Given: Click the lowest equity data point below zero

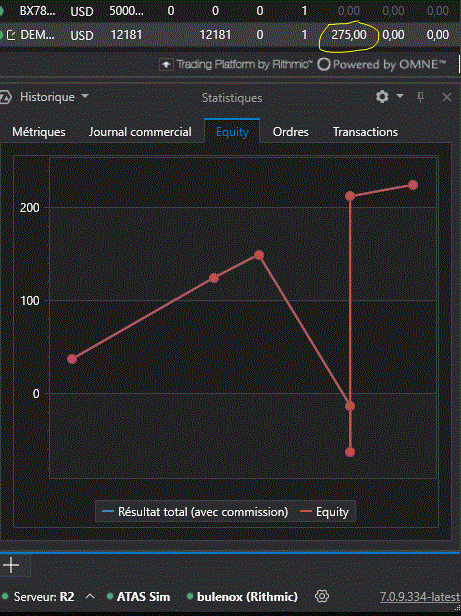Looking at the screenshot, I should coord(350,452).
